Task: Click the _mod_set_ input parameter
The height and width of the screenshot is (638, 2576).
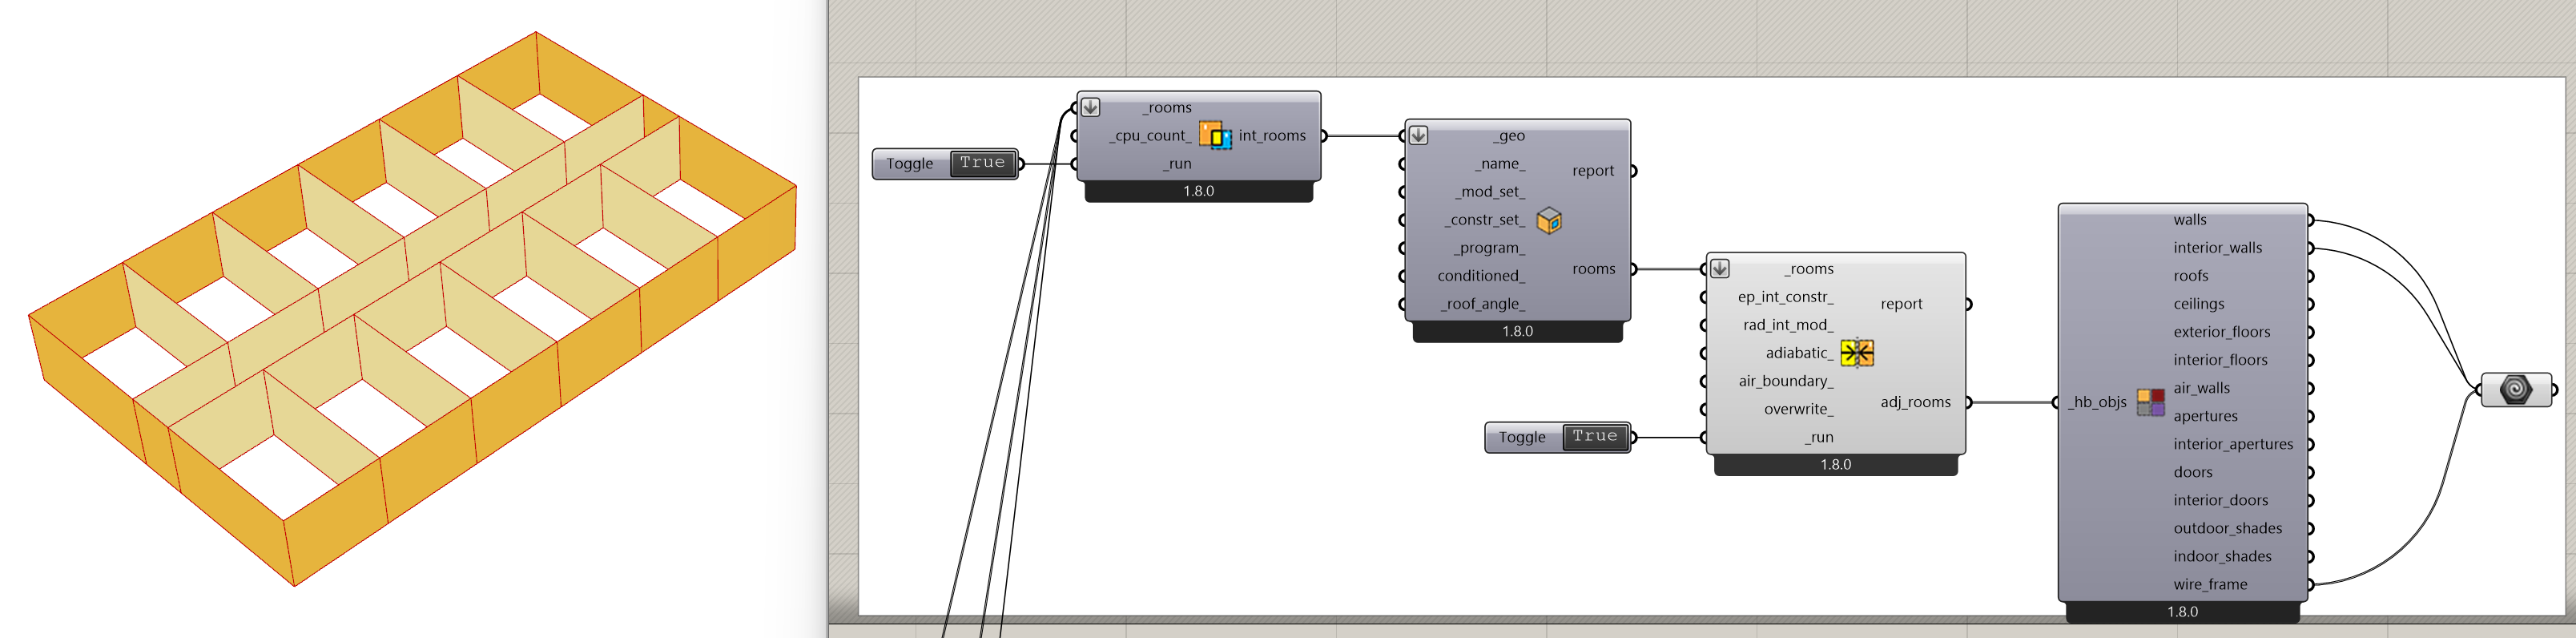Action: 1490,191
